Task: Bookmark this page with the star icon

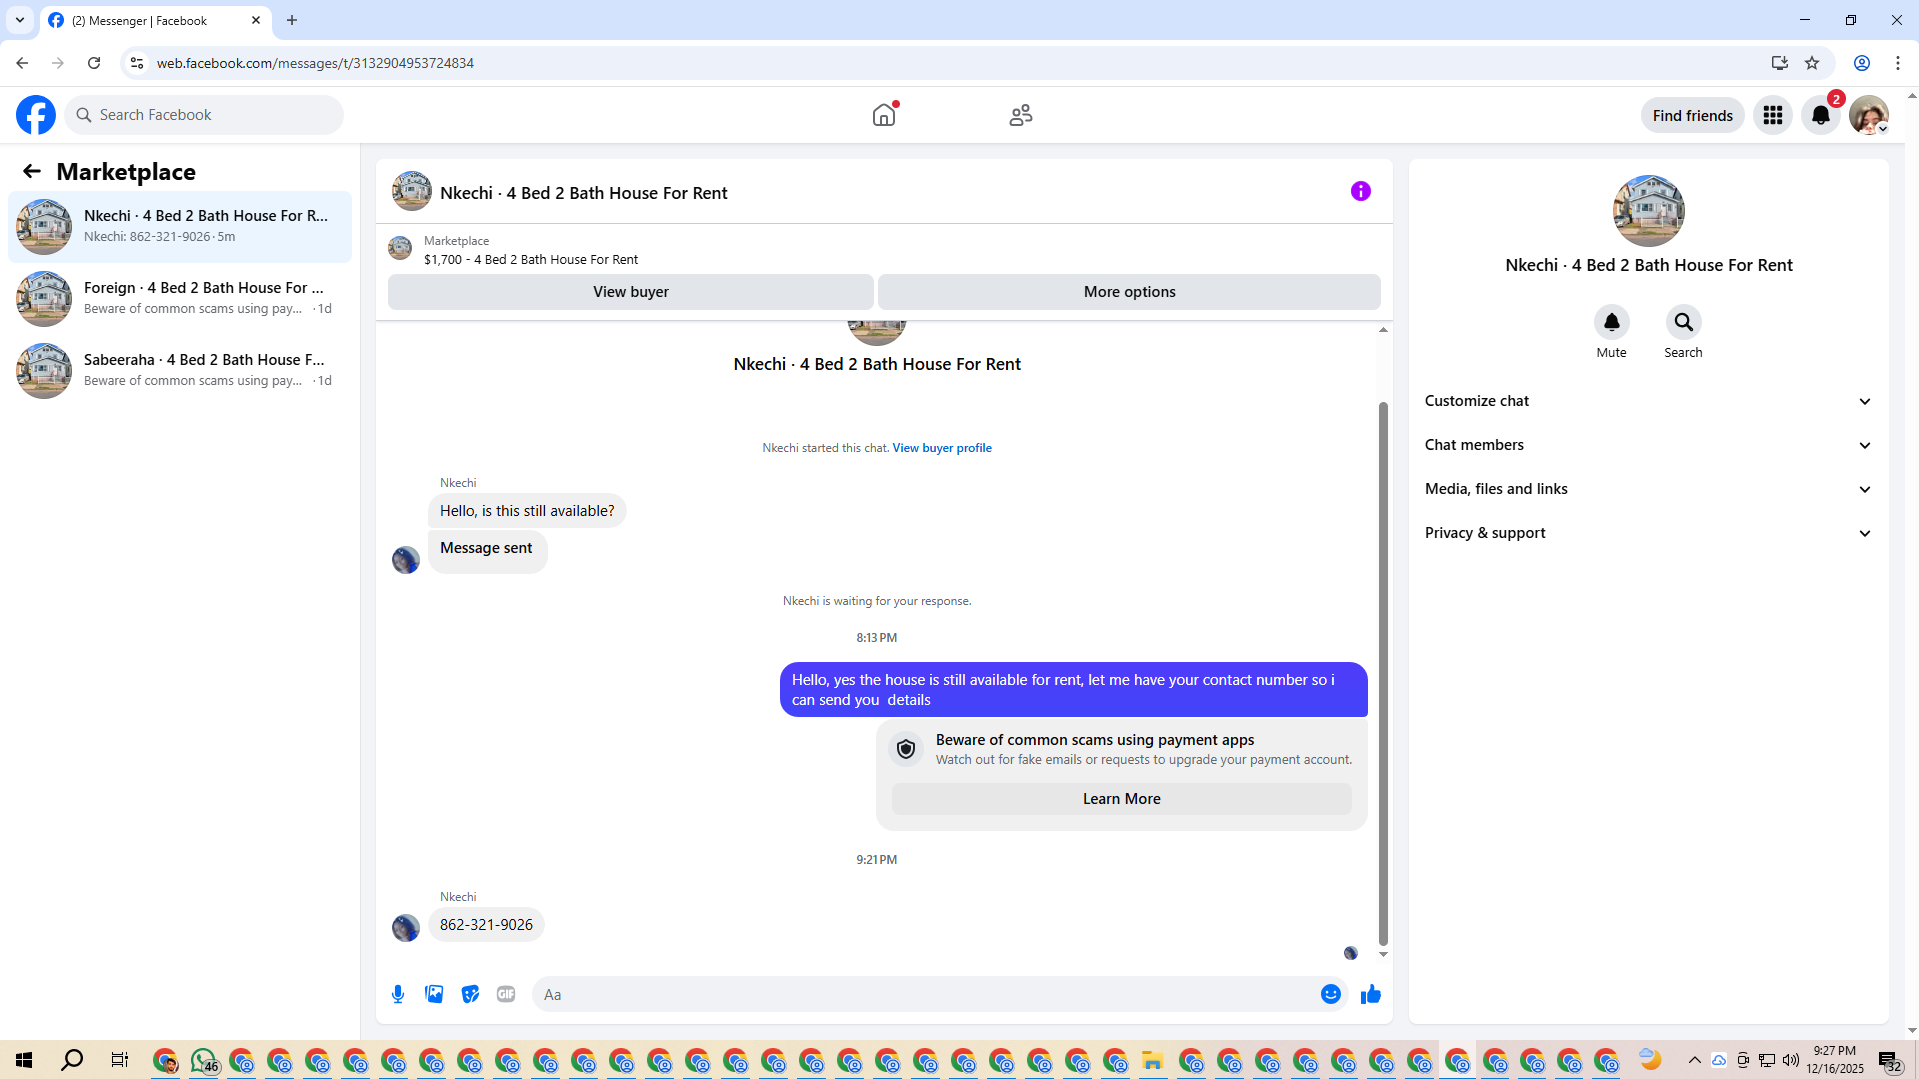Action: pyautogui.click(x=1812, y=63)
